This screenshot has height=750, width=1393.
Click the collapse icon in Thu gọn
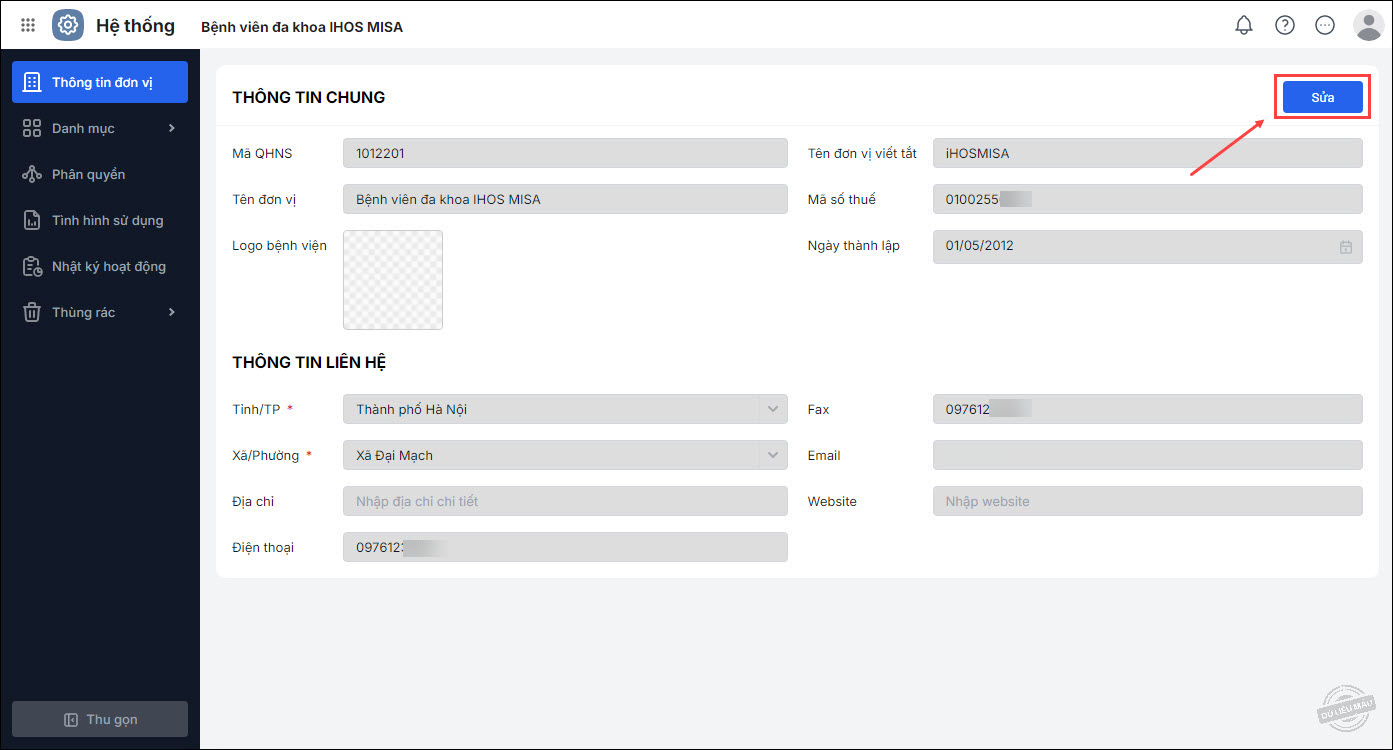tap(70, 720)
